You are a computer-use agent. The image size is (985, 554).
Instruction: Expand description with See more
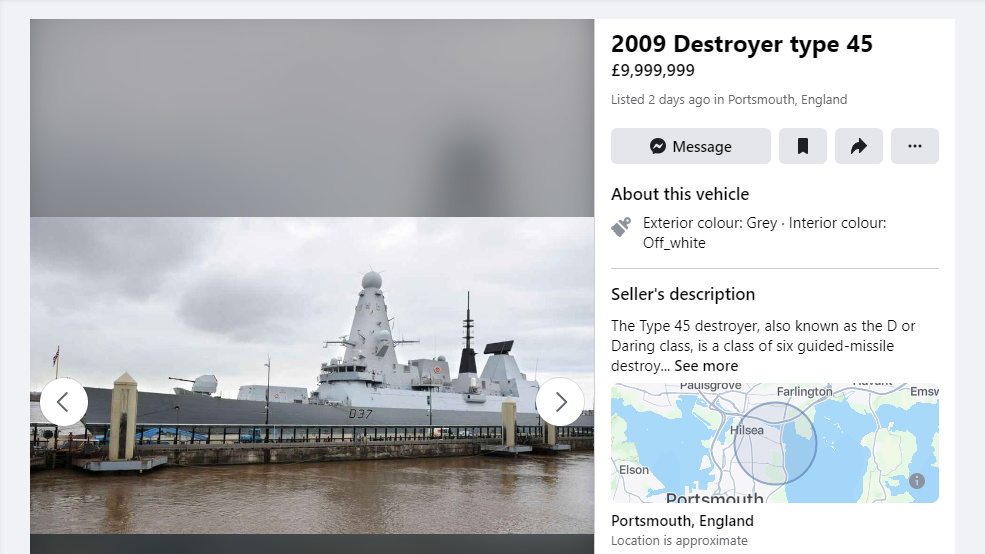coord(706,366)
